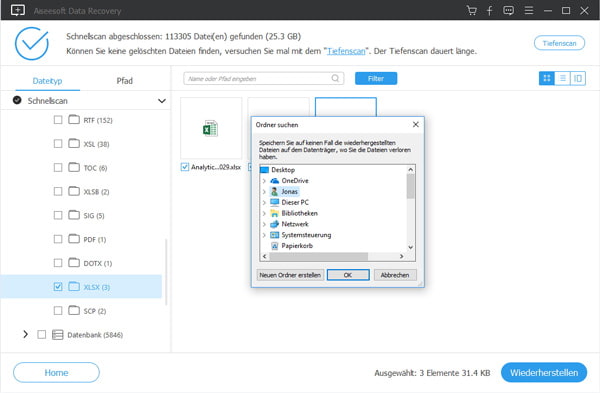Click the XLSX folder icon

[74, 286]
